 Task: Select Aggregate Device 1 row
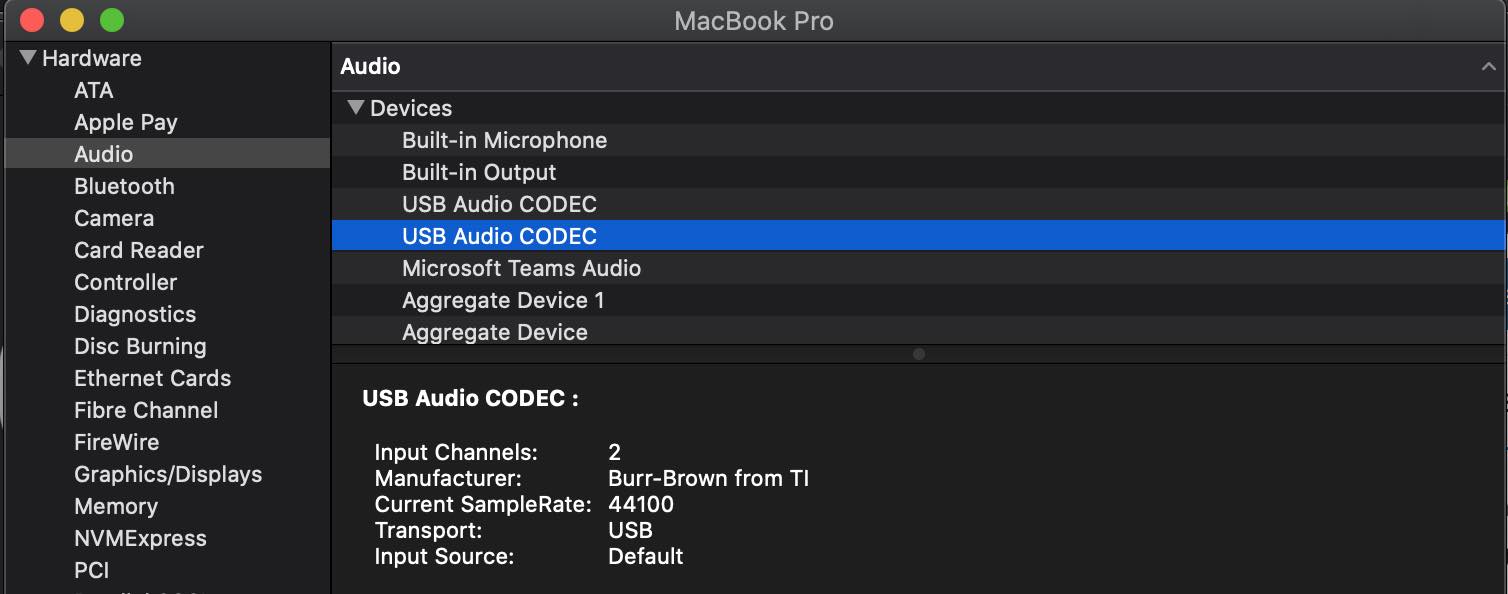coord(918,300)
